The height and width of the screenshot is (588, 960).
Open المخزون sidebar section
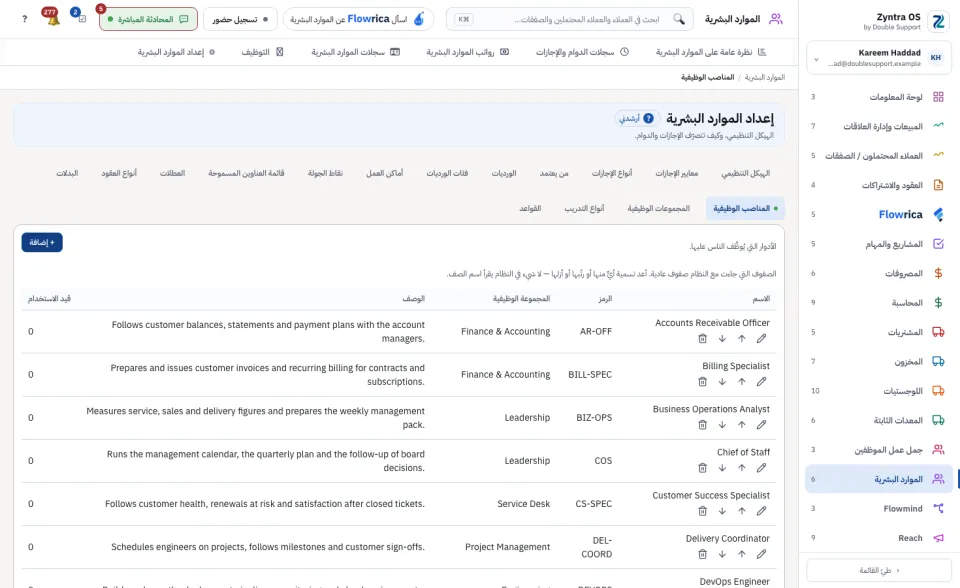click(879, 361)
